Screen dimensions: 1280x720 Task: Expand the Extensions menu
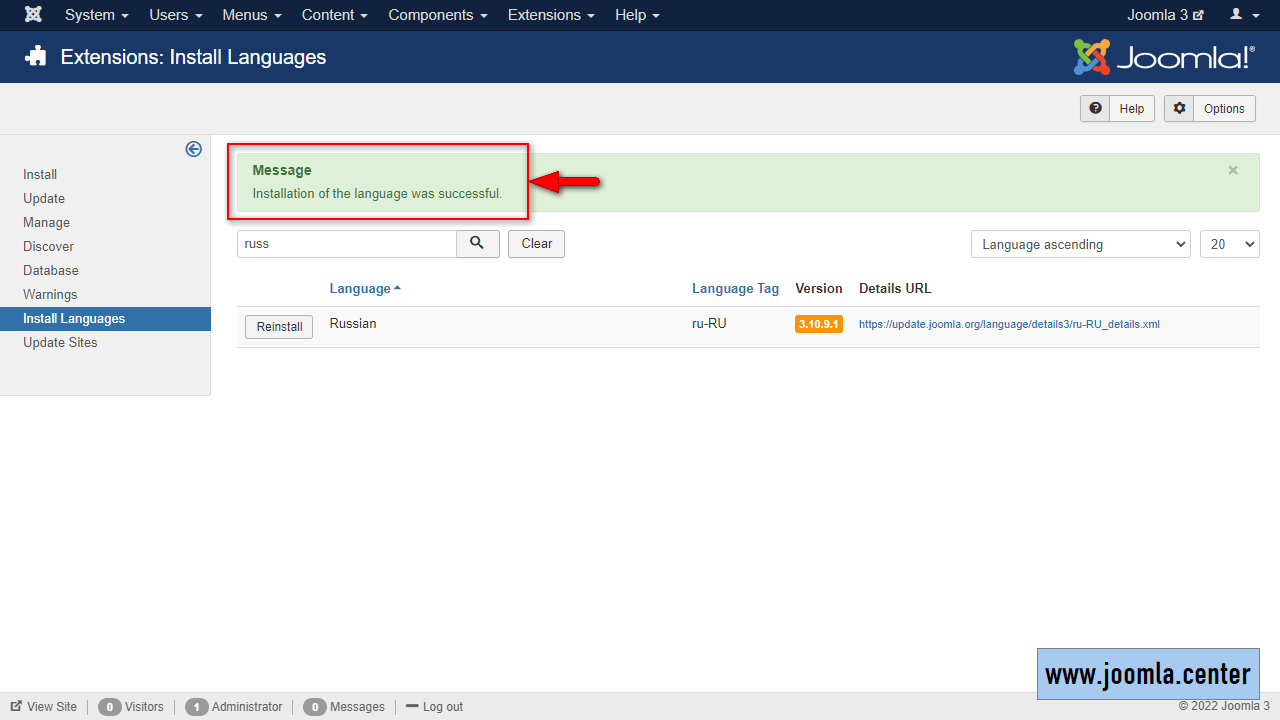click(x=550, y=15)
